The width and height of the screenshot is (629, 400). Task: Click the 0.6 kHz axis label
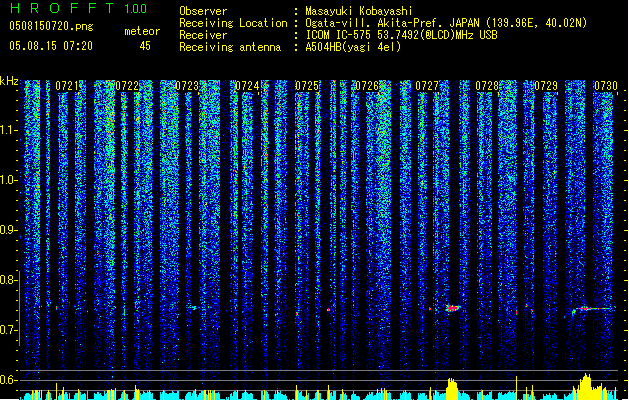click(x=8, y=380)
